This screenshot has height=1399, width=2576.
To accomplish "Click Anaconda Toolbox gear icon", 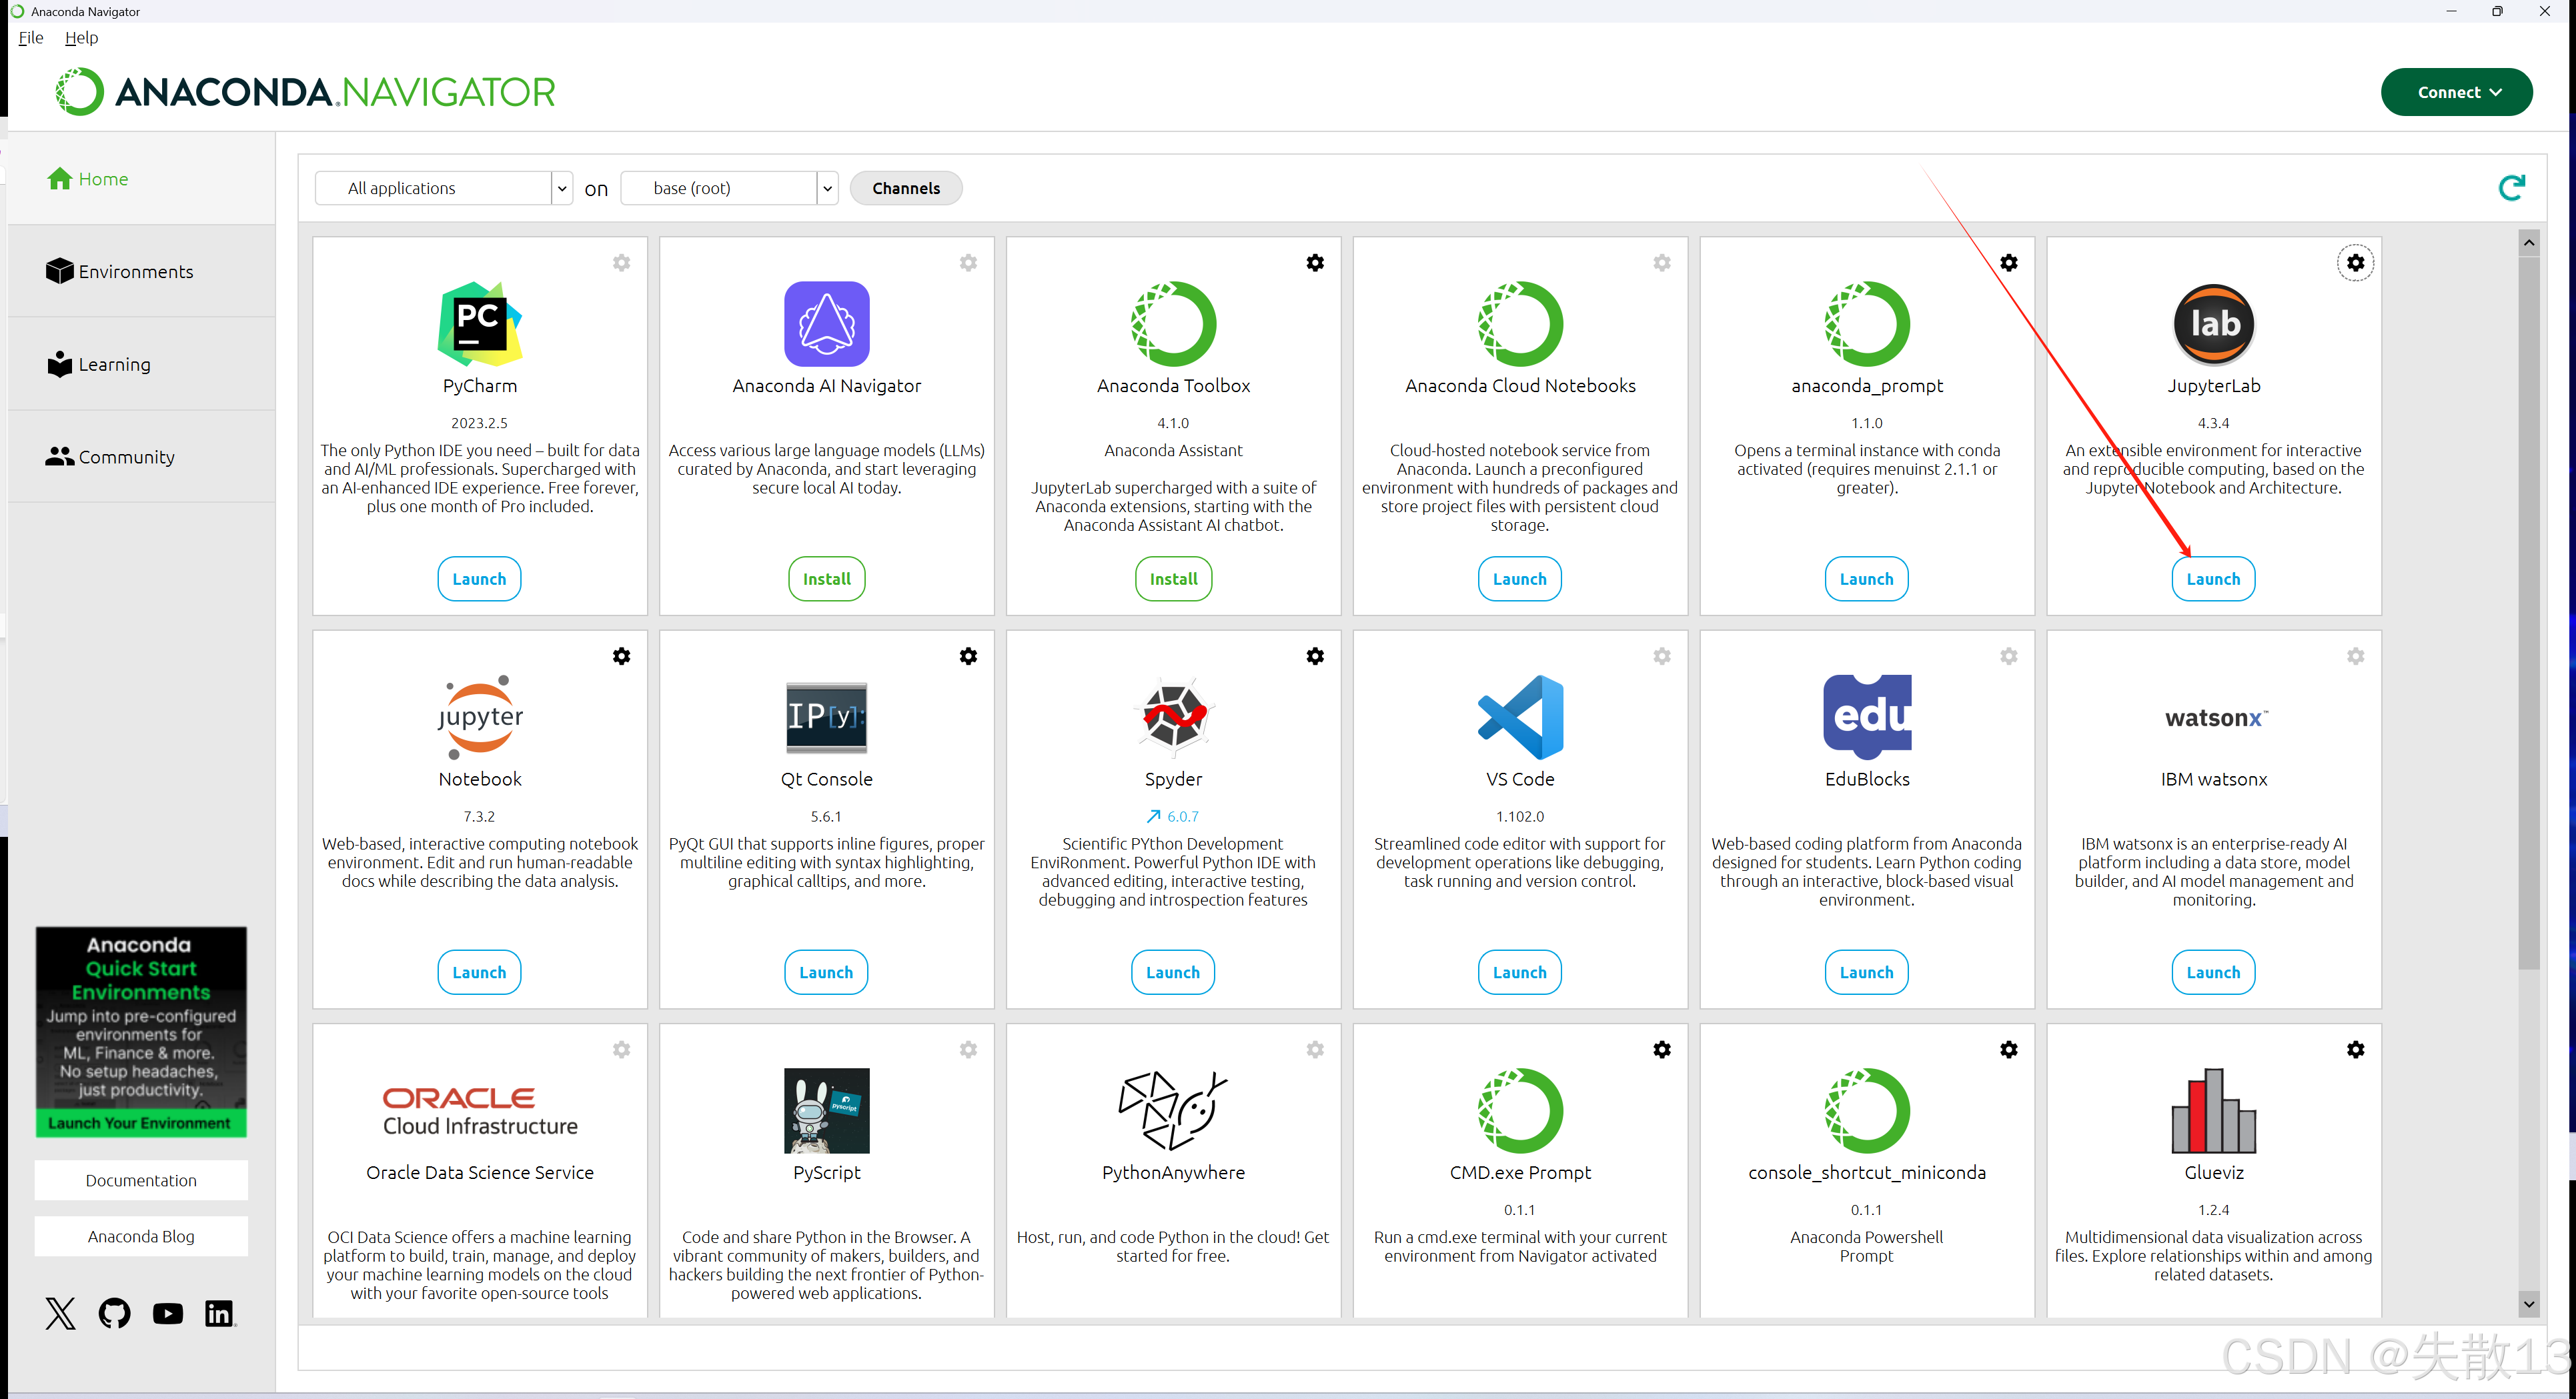I will [1315, 263].
